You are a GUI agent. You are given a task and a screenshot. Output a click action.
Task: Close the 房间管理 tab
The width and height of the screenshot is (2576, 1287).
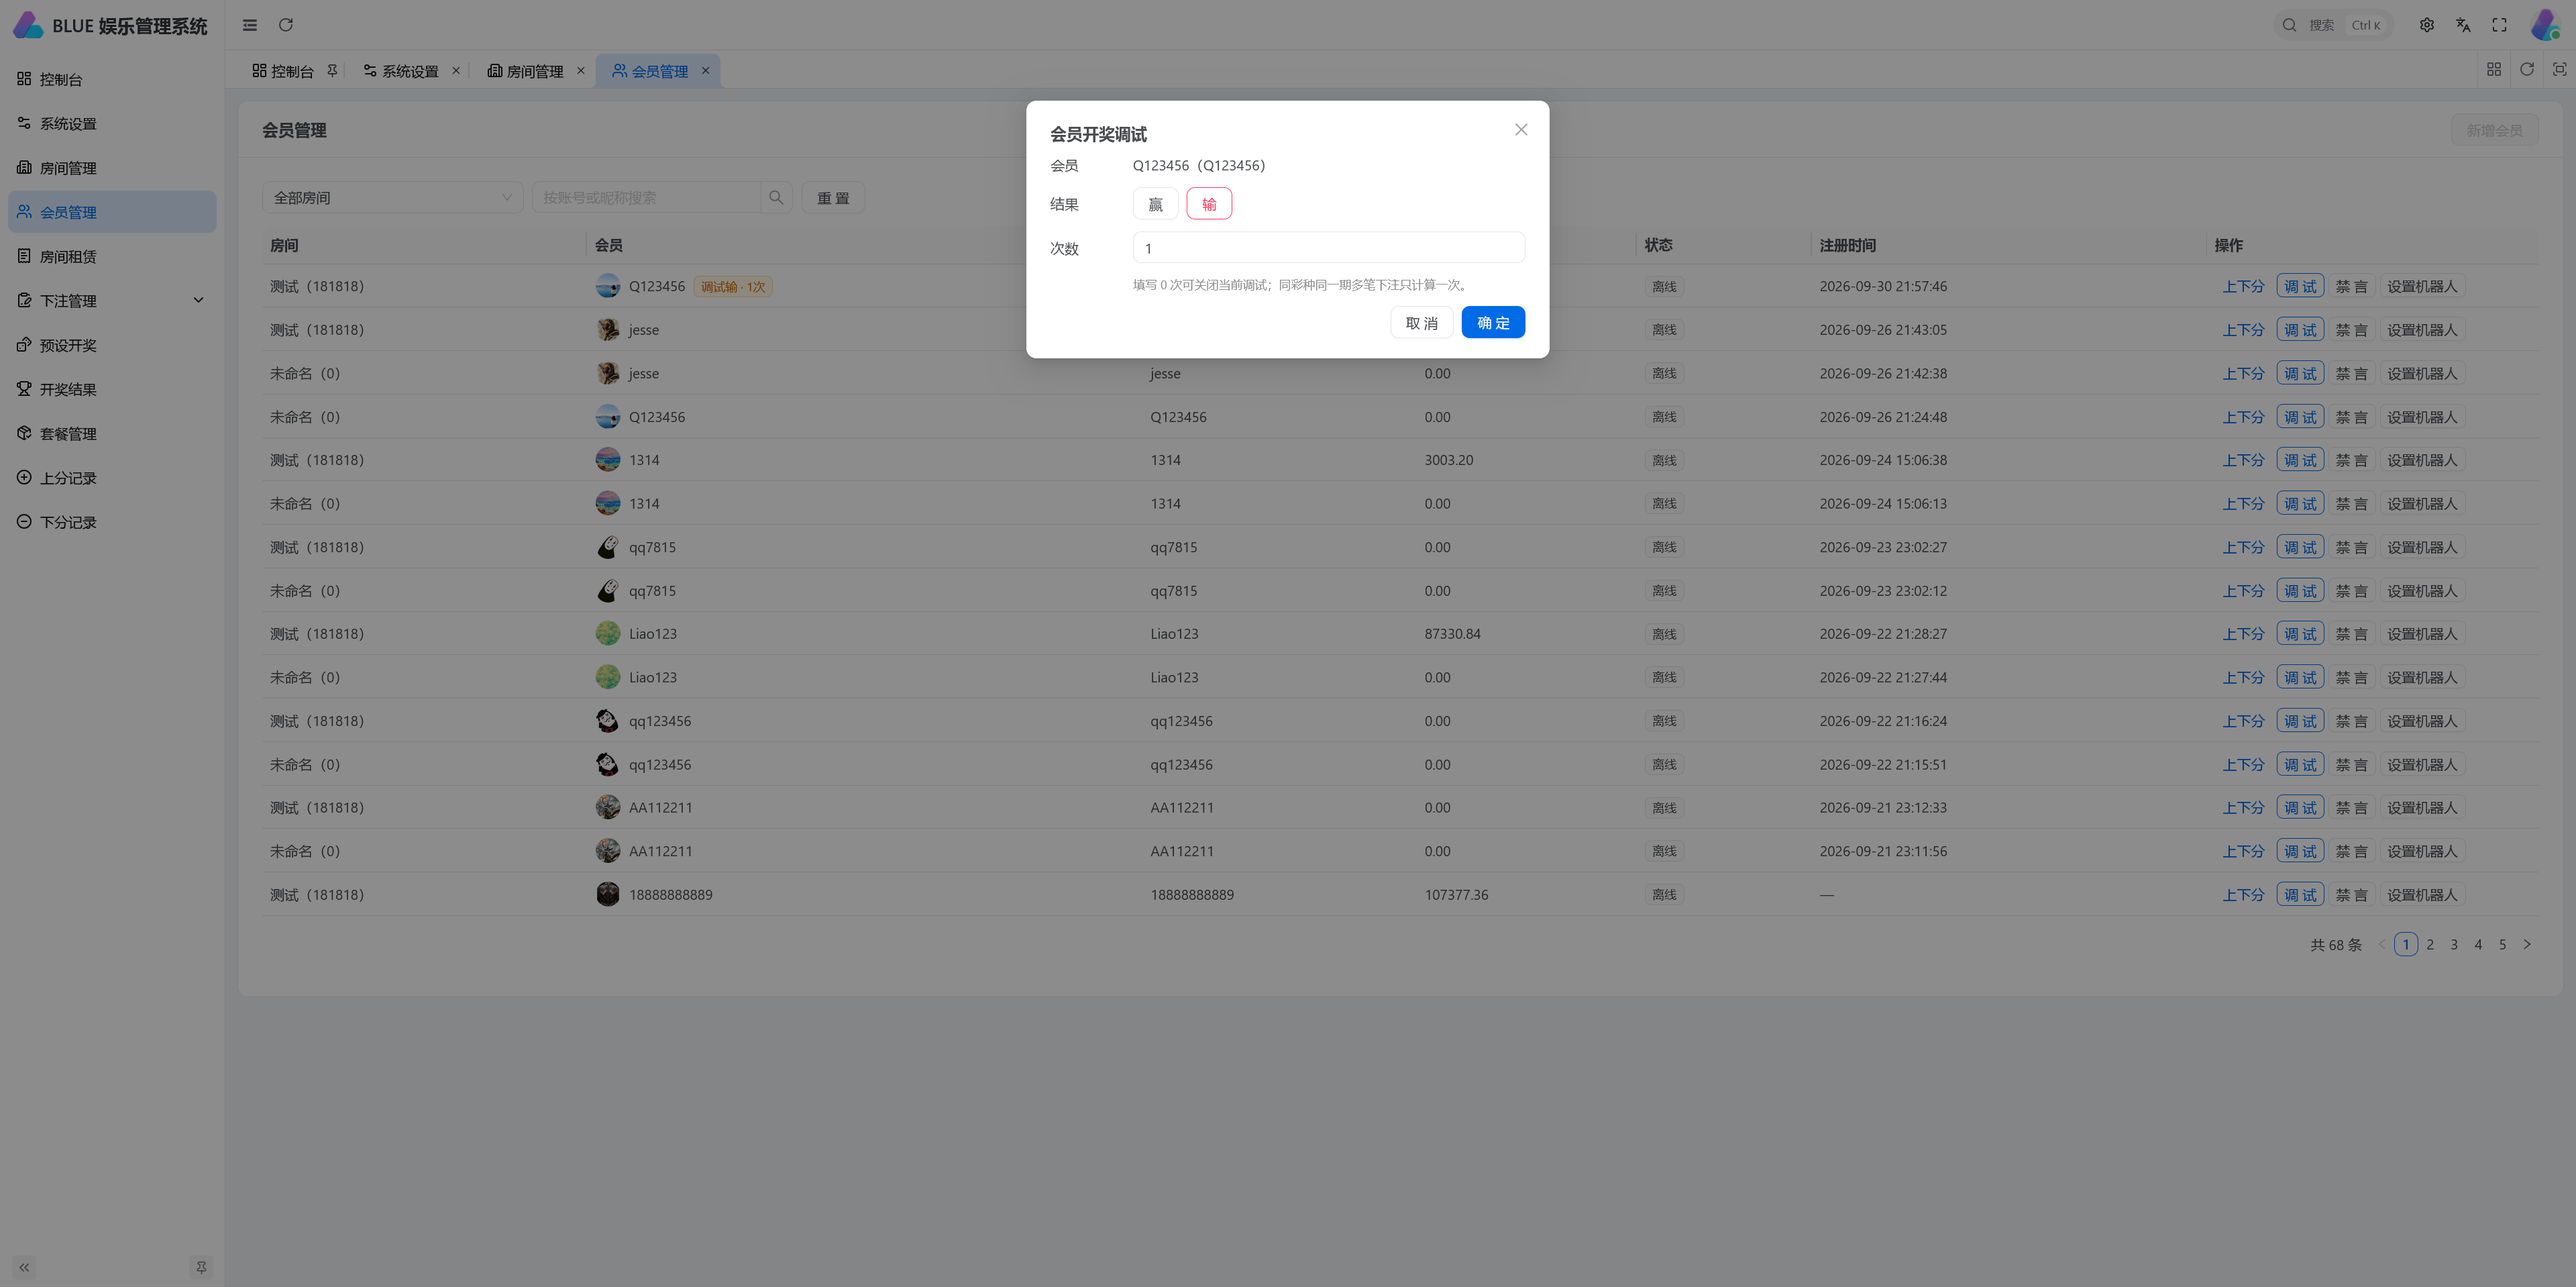580,71
